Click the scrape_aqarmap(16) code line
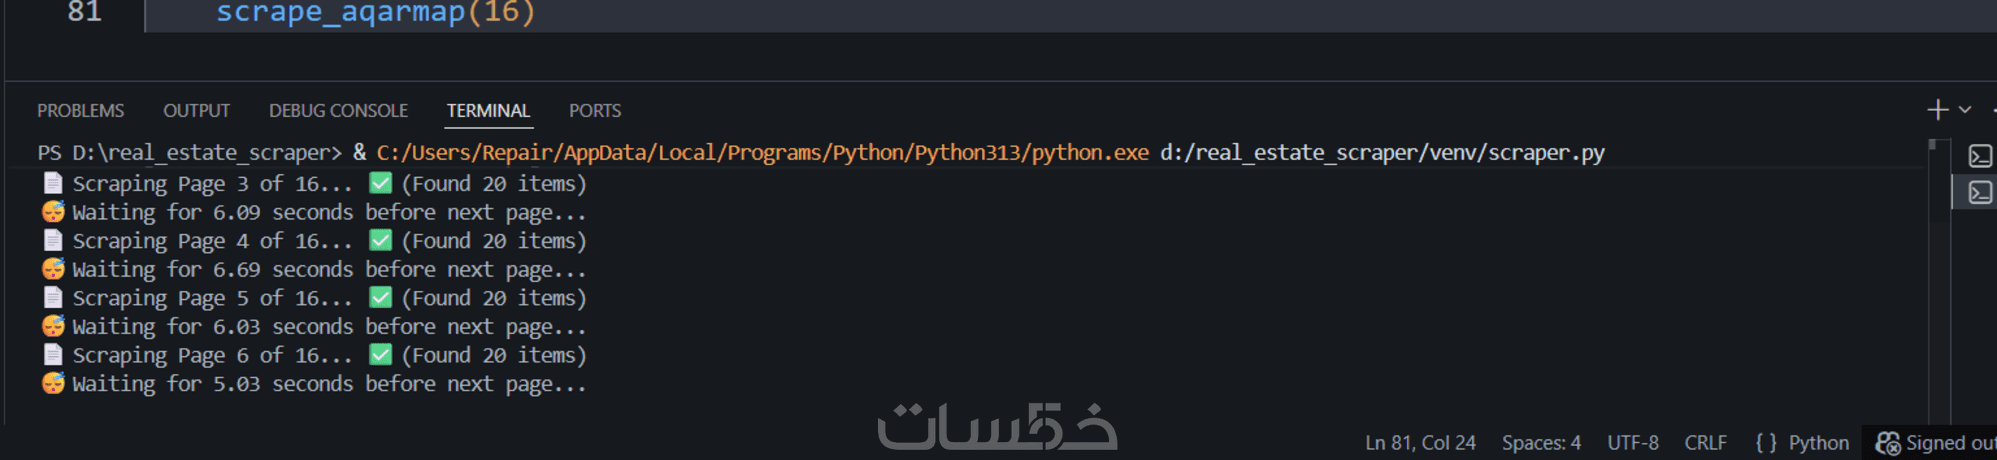The width and height of the screenshot is (1997, 460). tap(376, 13)
